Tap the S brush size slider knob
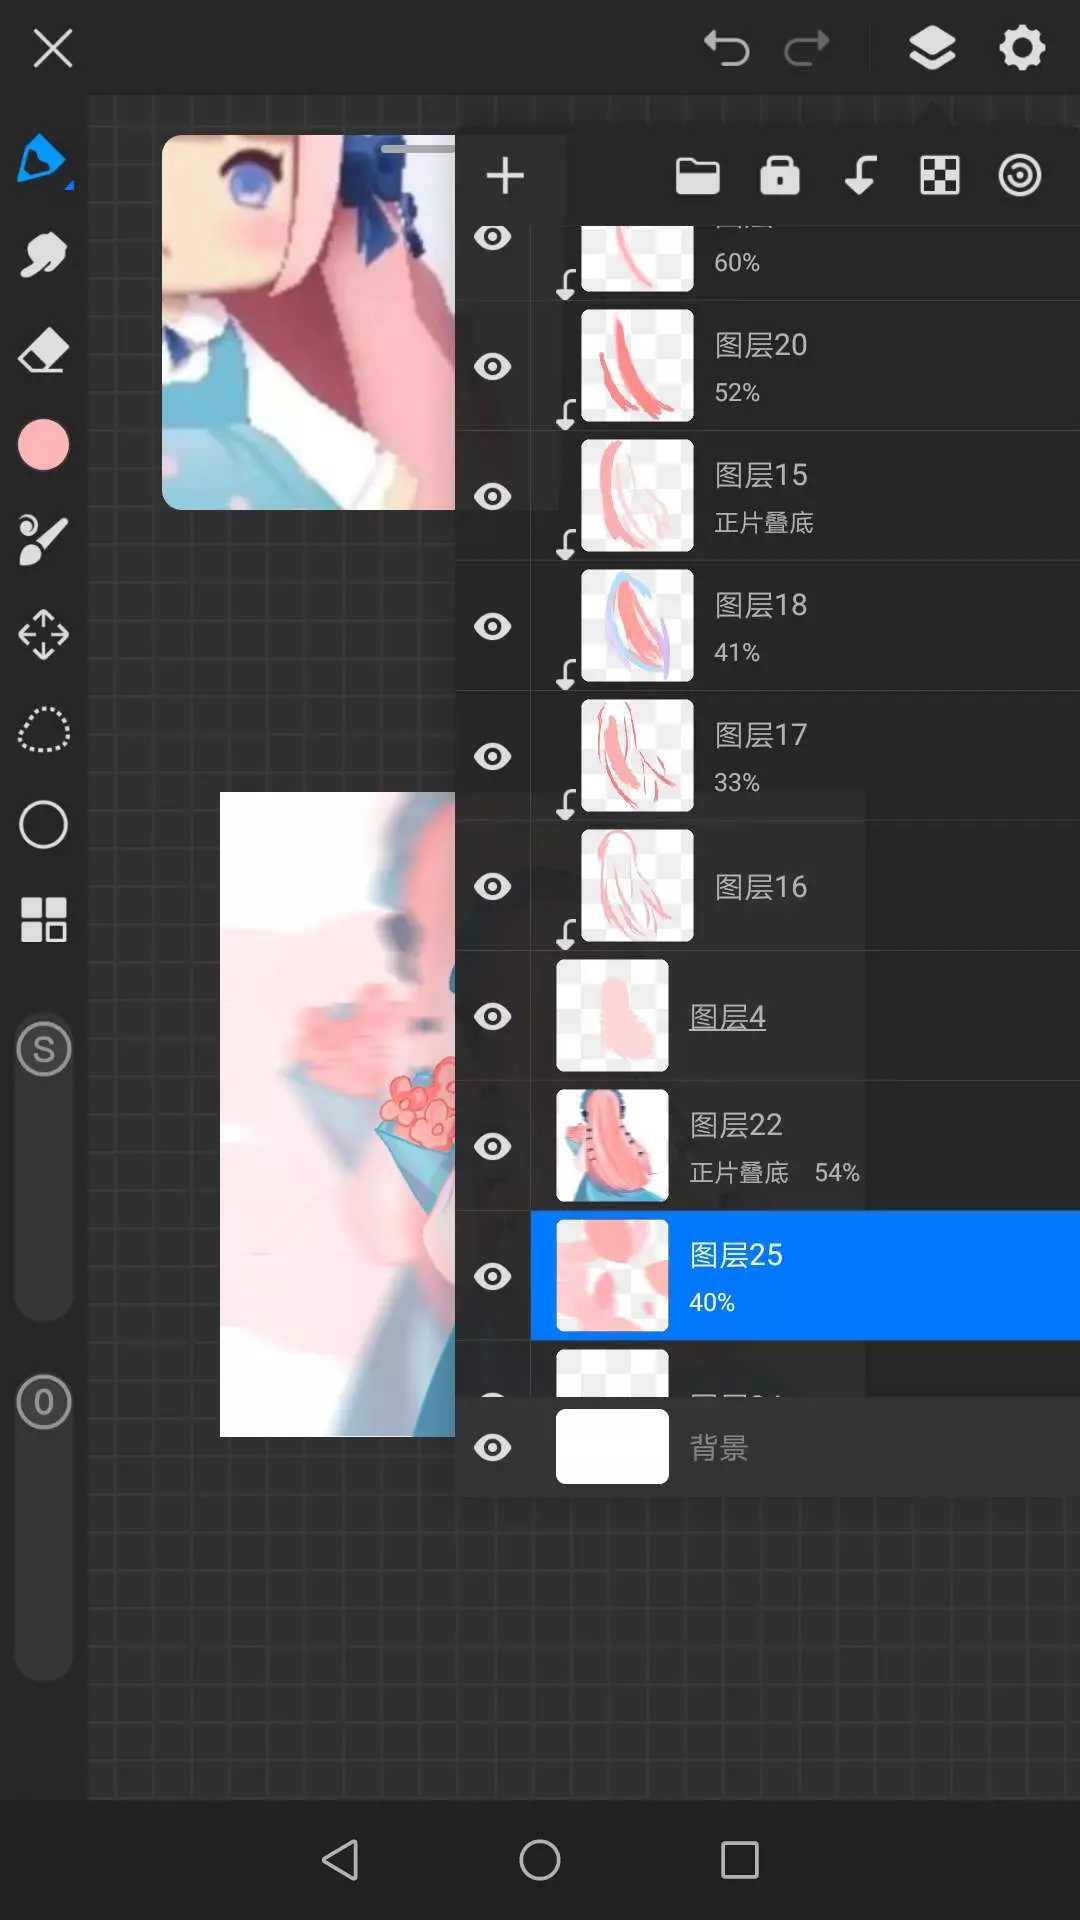The width and height of the screenshot is (1080, 1920). (44, 1049)
